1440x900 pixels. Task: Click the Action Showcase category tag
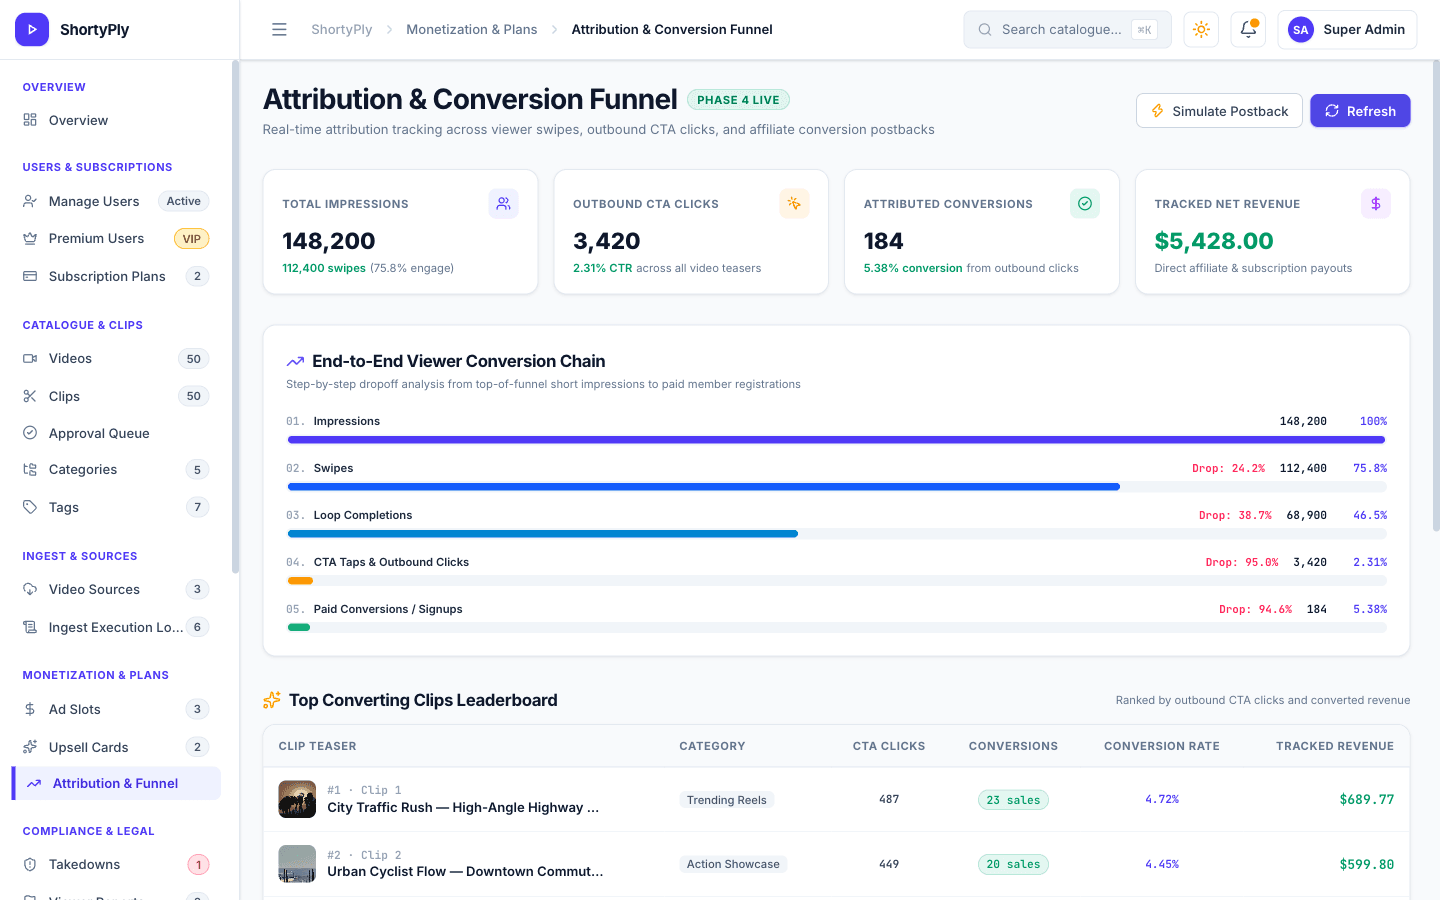click(733, 864)
